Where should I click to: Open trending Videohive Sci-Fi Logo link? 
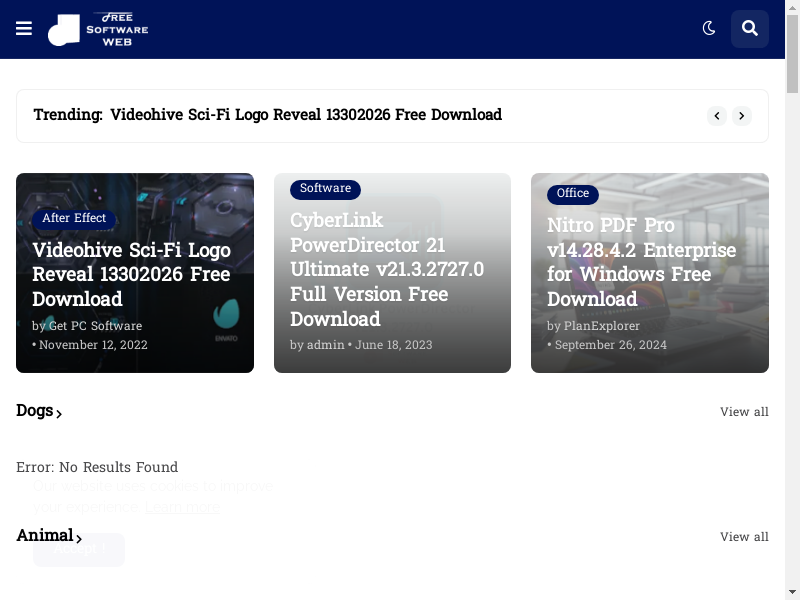tap(305, 115)
